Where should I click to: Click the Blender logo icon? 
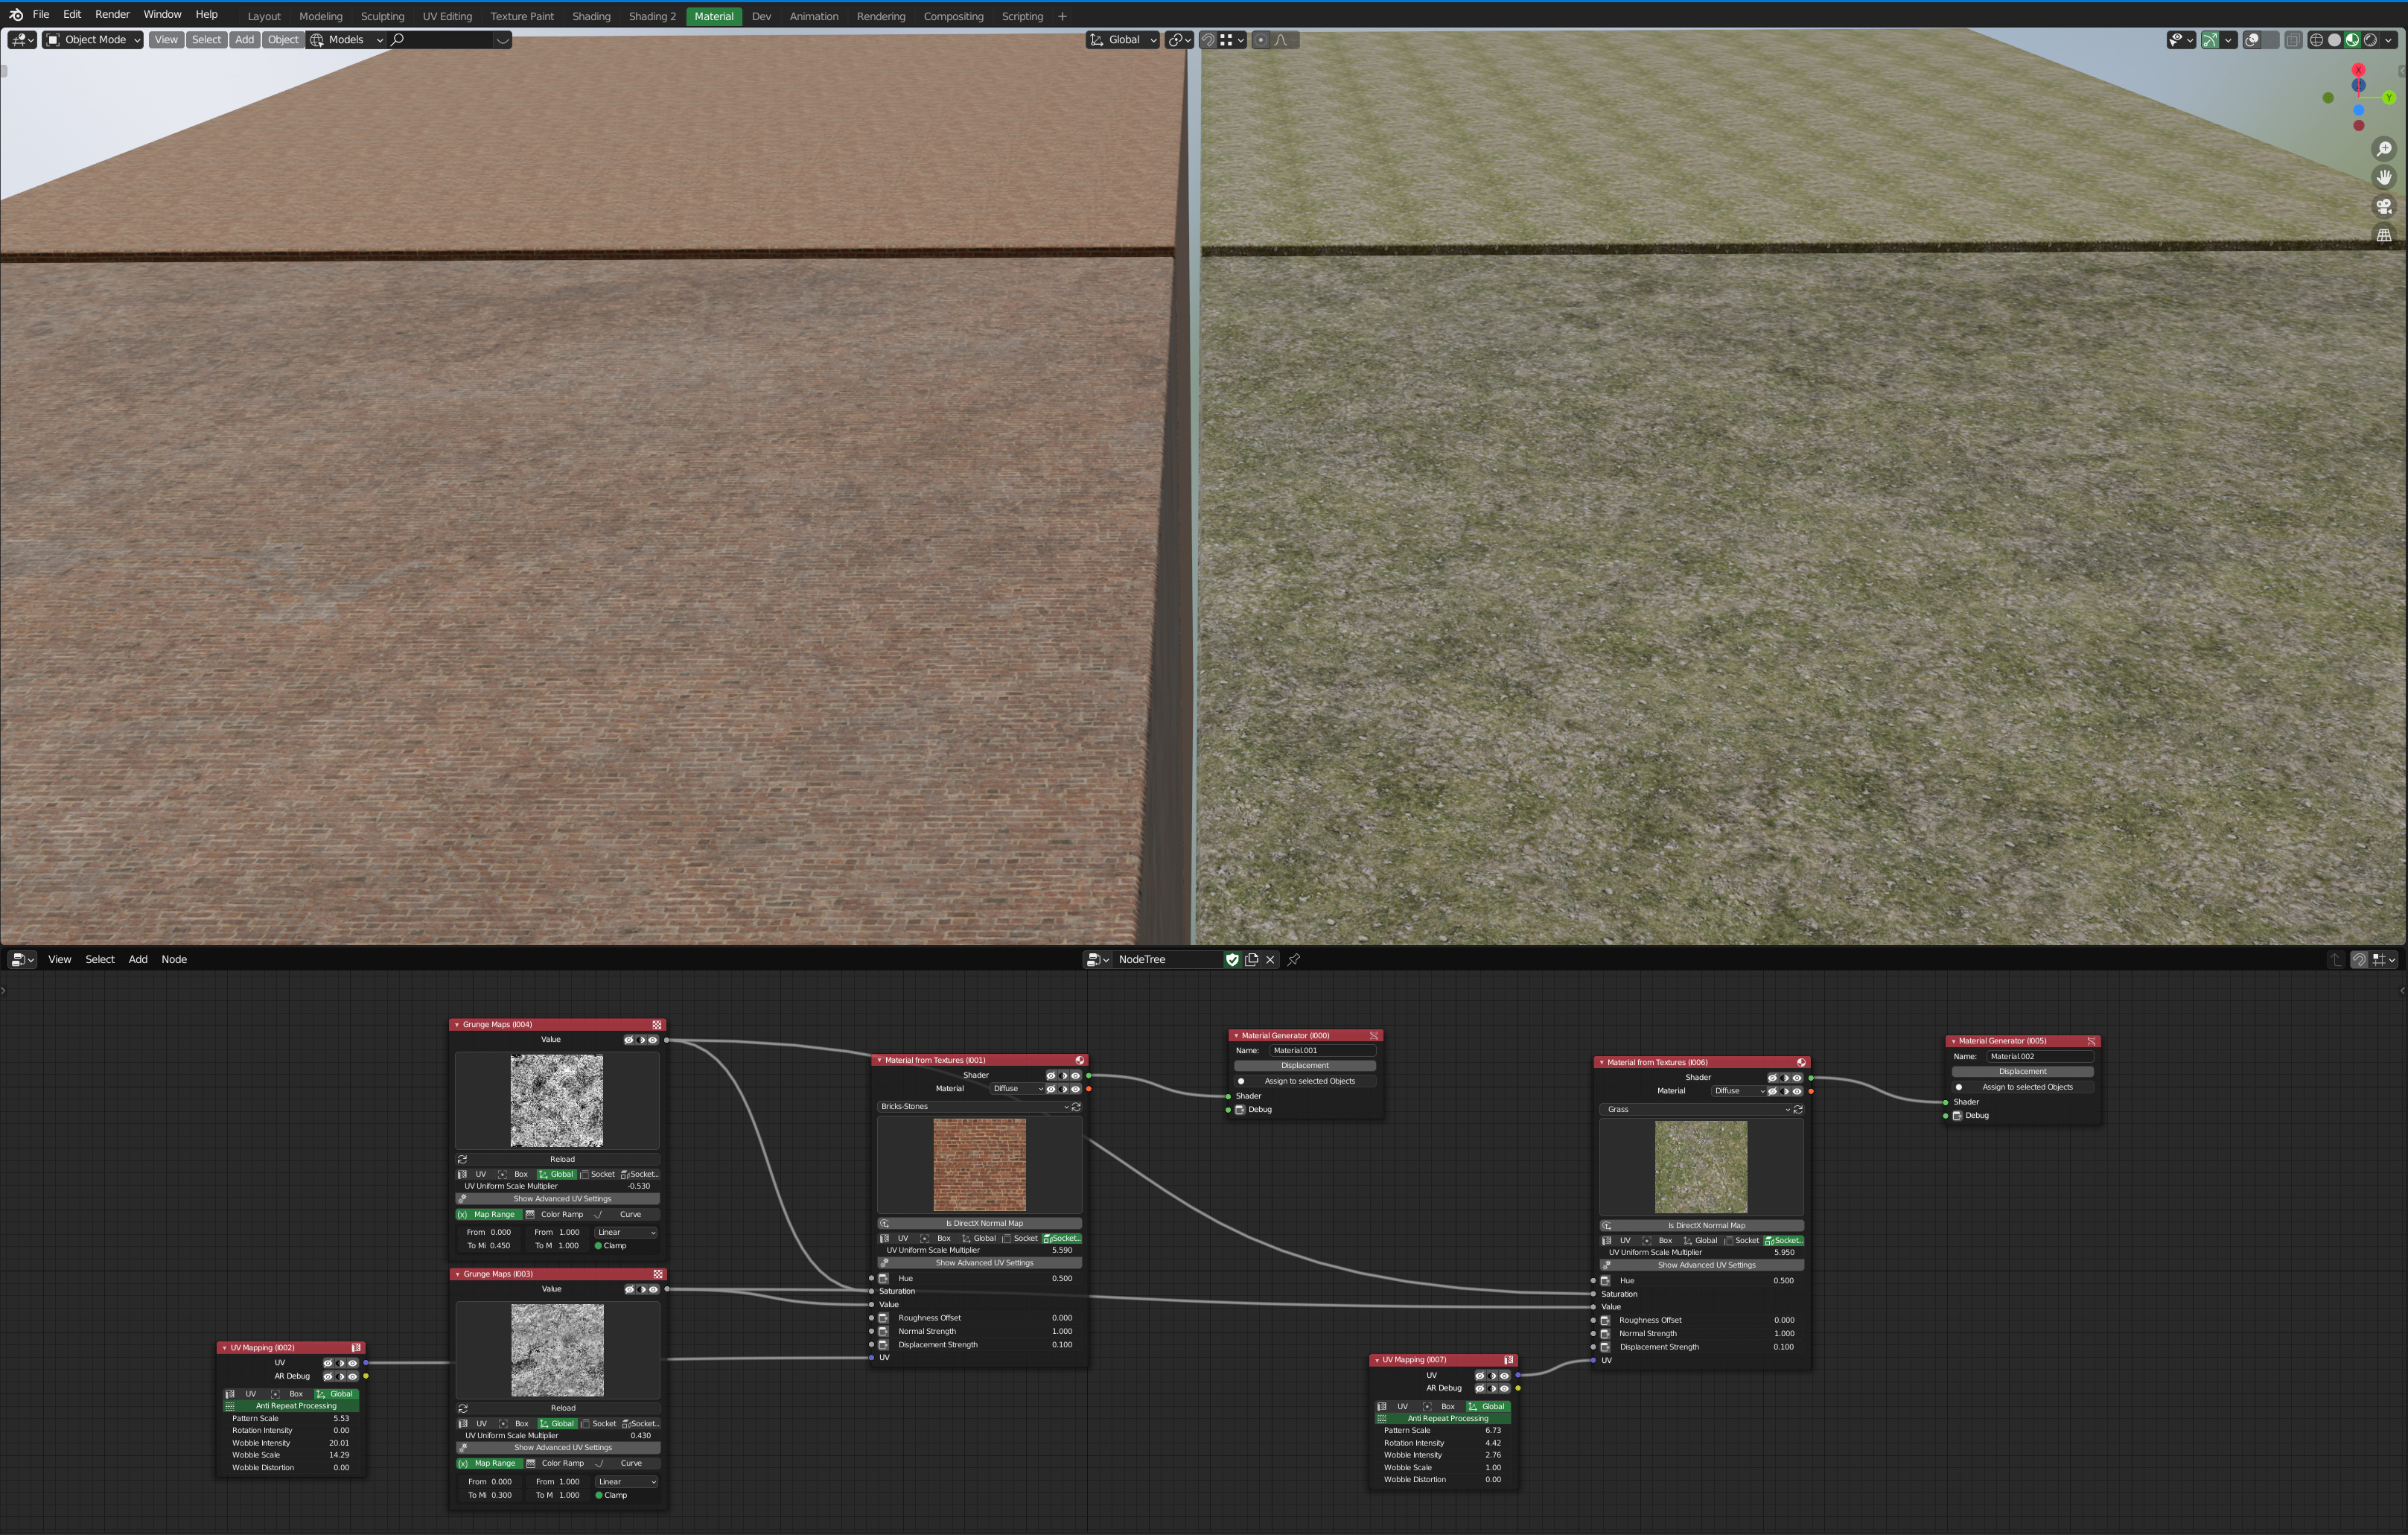point(15,15)
